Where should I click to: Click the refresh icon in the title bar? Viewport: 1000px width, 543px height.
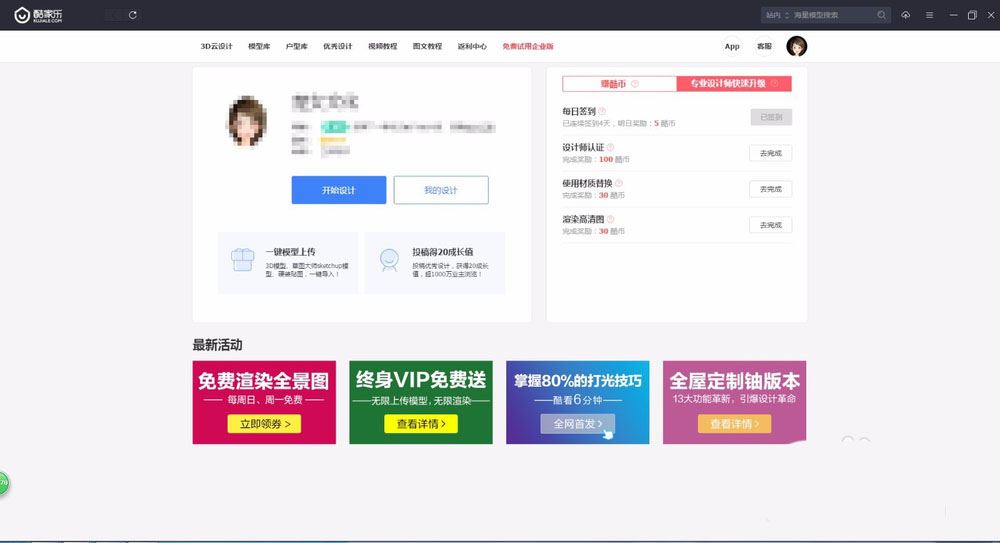point(134,15)
